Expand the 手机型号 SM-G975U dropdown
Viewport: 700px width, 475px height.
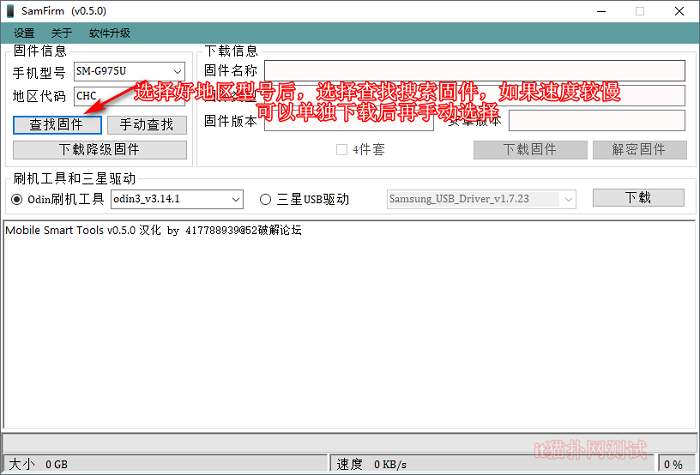(177, 71)
